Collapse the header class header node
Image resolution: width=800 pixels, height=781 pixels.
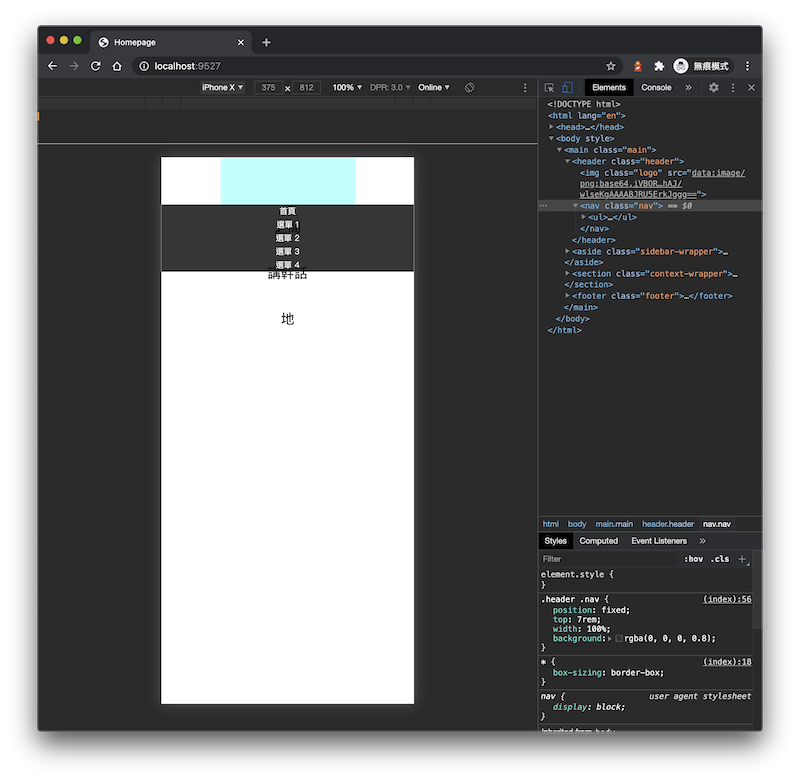click(x=567, y=161)
